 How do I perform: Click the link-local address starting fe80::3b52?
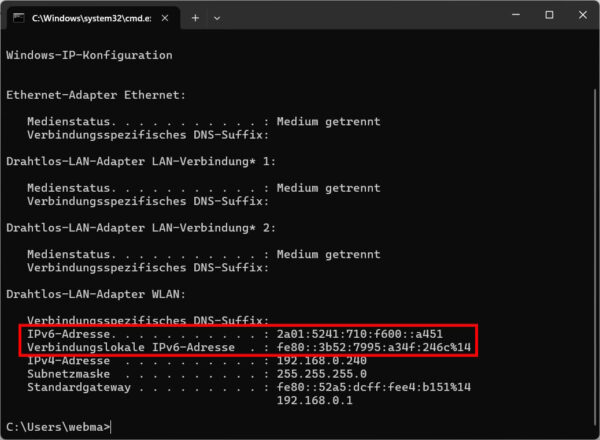[373, 346]
